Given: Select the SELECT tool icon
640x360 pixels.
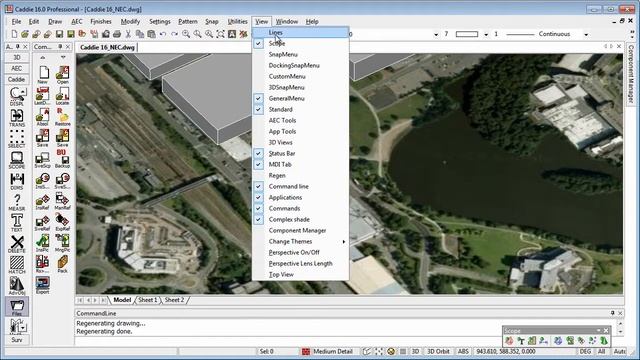Looking at the screenshot, I should [17, 139].
